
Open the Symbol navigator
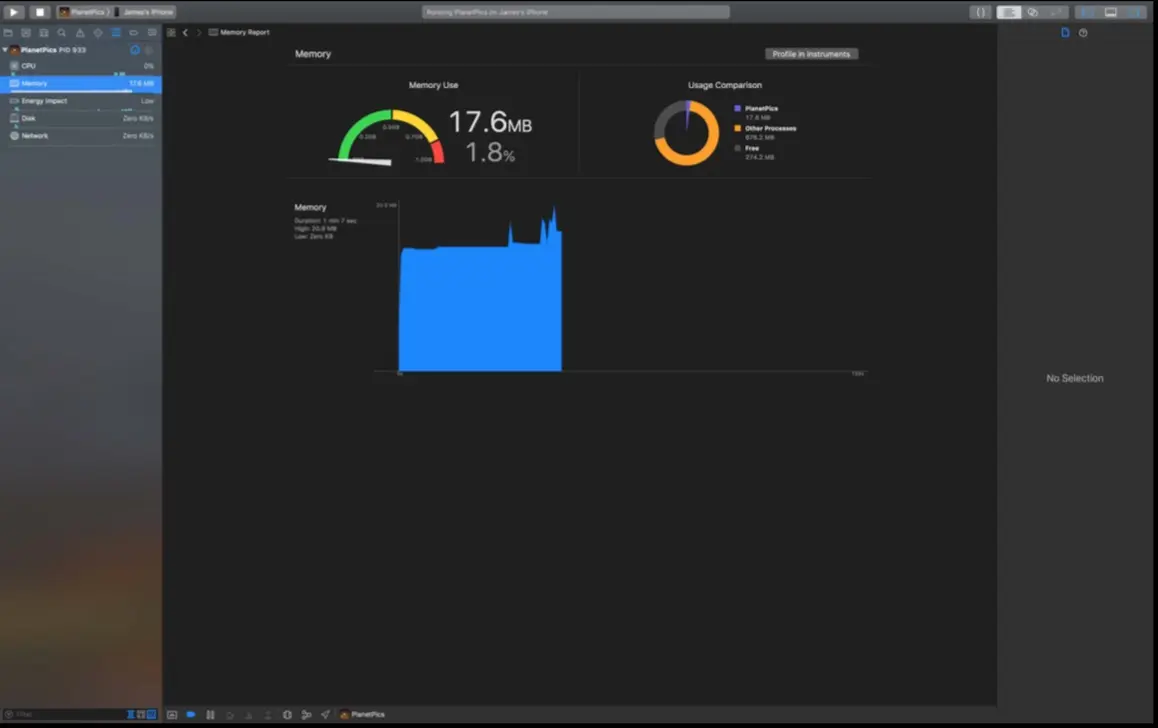(x=44, y=32)
